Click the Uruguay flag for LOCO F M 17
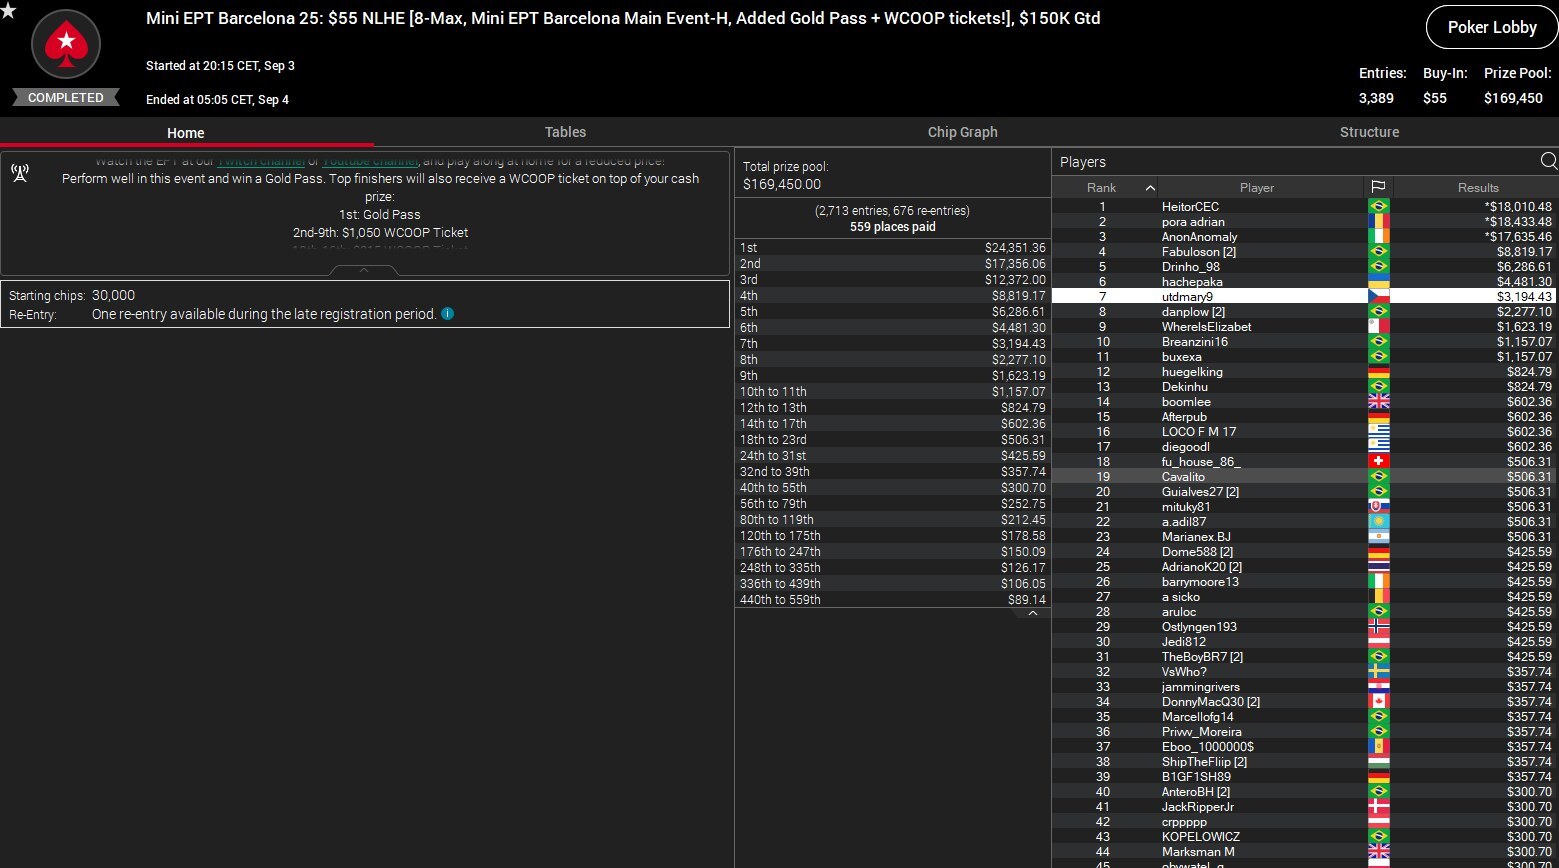The width and height of the screenshot is (1559, 868). (x=1379, y=431)
